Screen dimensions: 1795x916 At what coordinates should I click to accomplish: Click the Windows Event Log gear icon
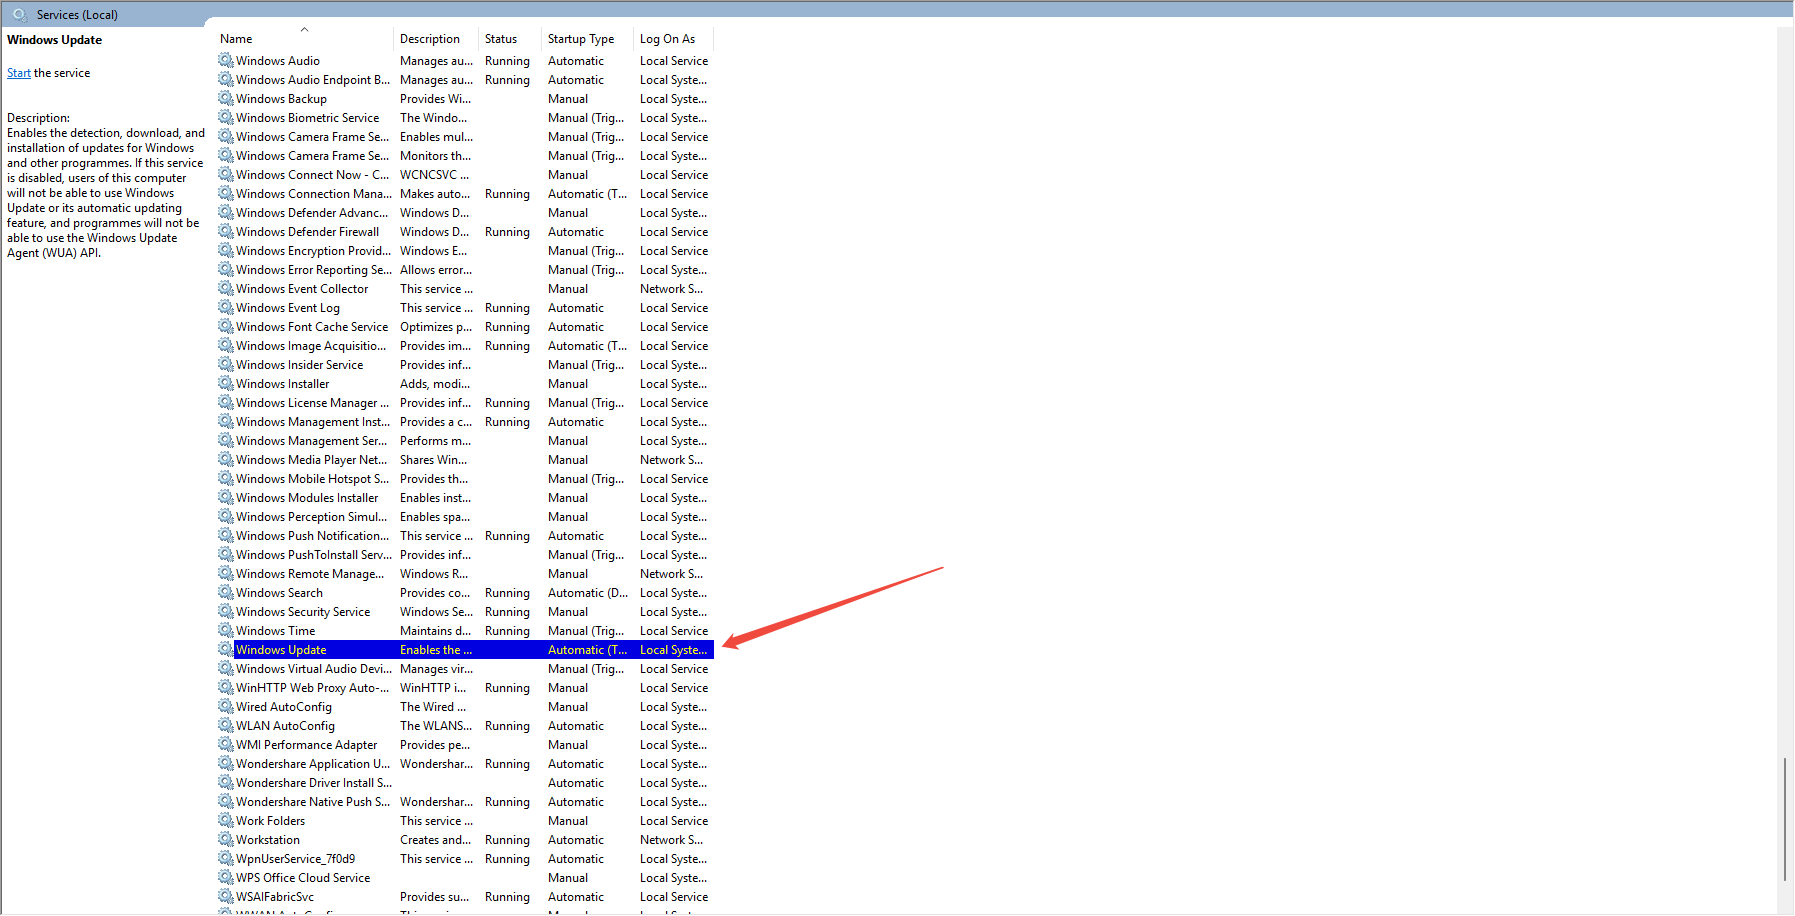pos(226,308)
